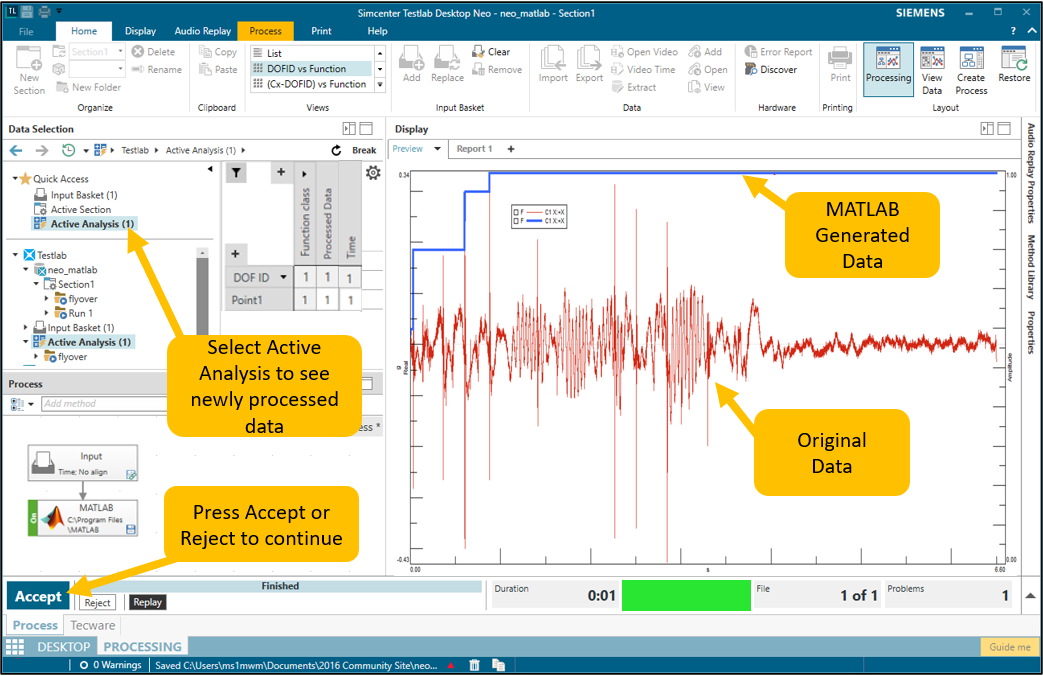The height and width of the screenshot is (676, 1043).
Task: Switch to the Report 1 tab
Action: tap(474, 149)
